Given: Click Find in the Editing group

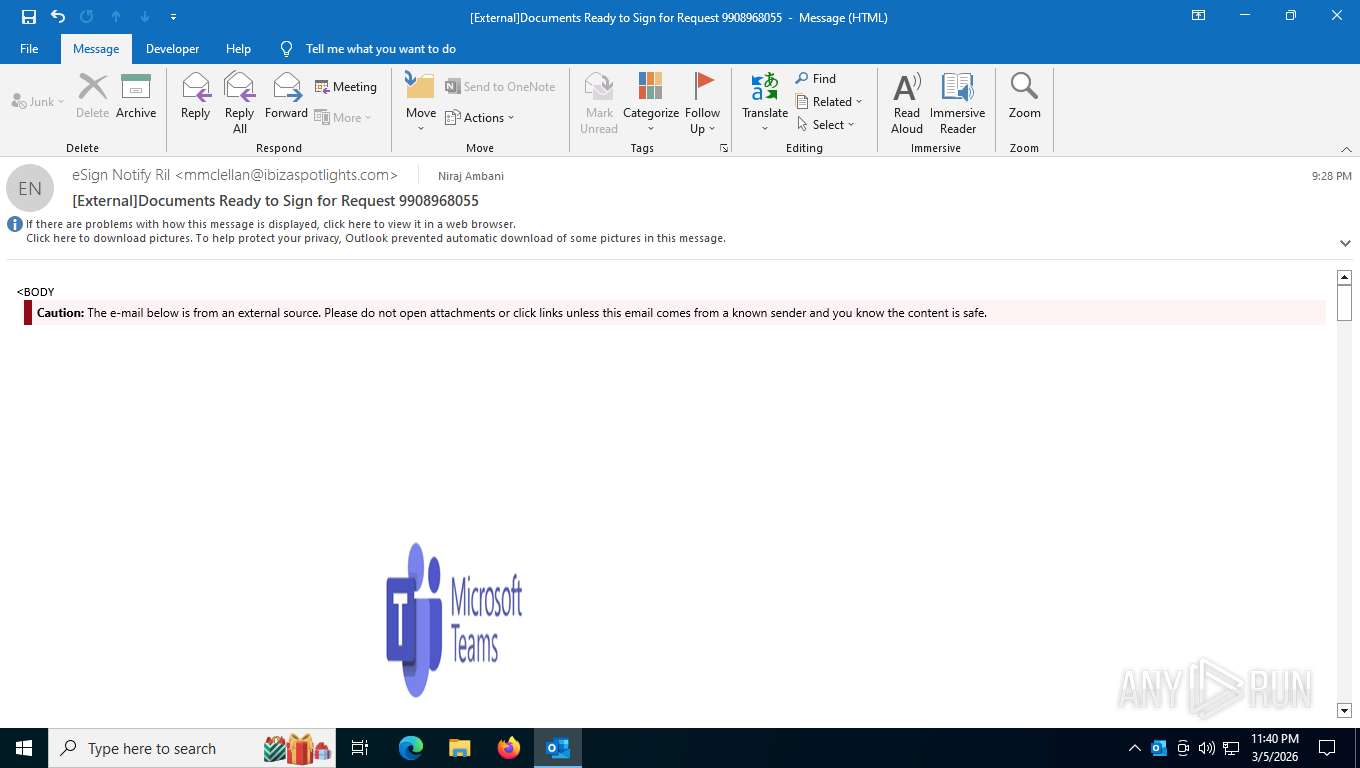Looking at the screenshot, I should 816,78.
